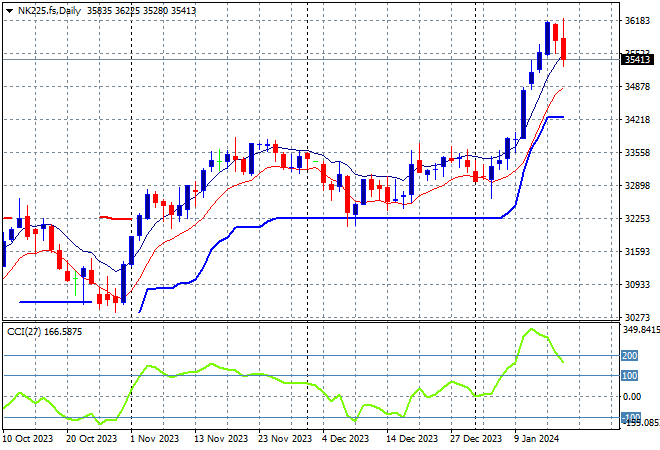Screen dimensions: 660x450
Task: Select the date label 9 Jan 2024
Action: [537, 439]
